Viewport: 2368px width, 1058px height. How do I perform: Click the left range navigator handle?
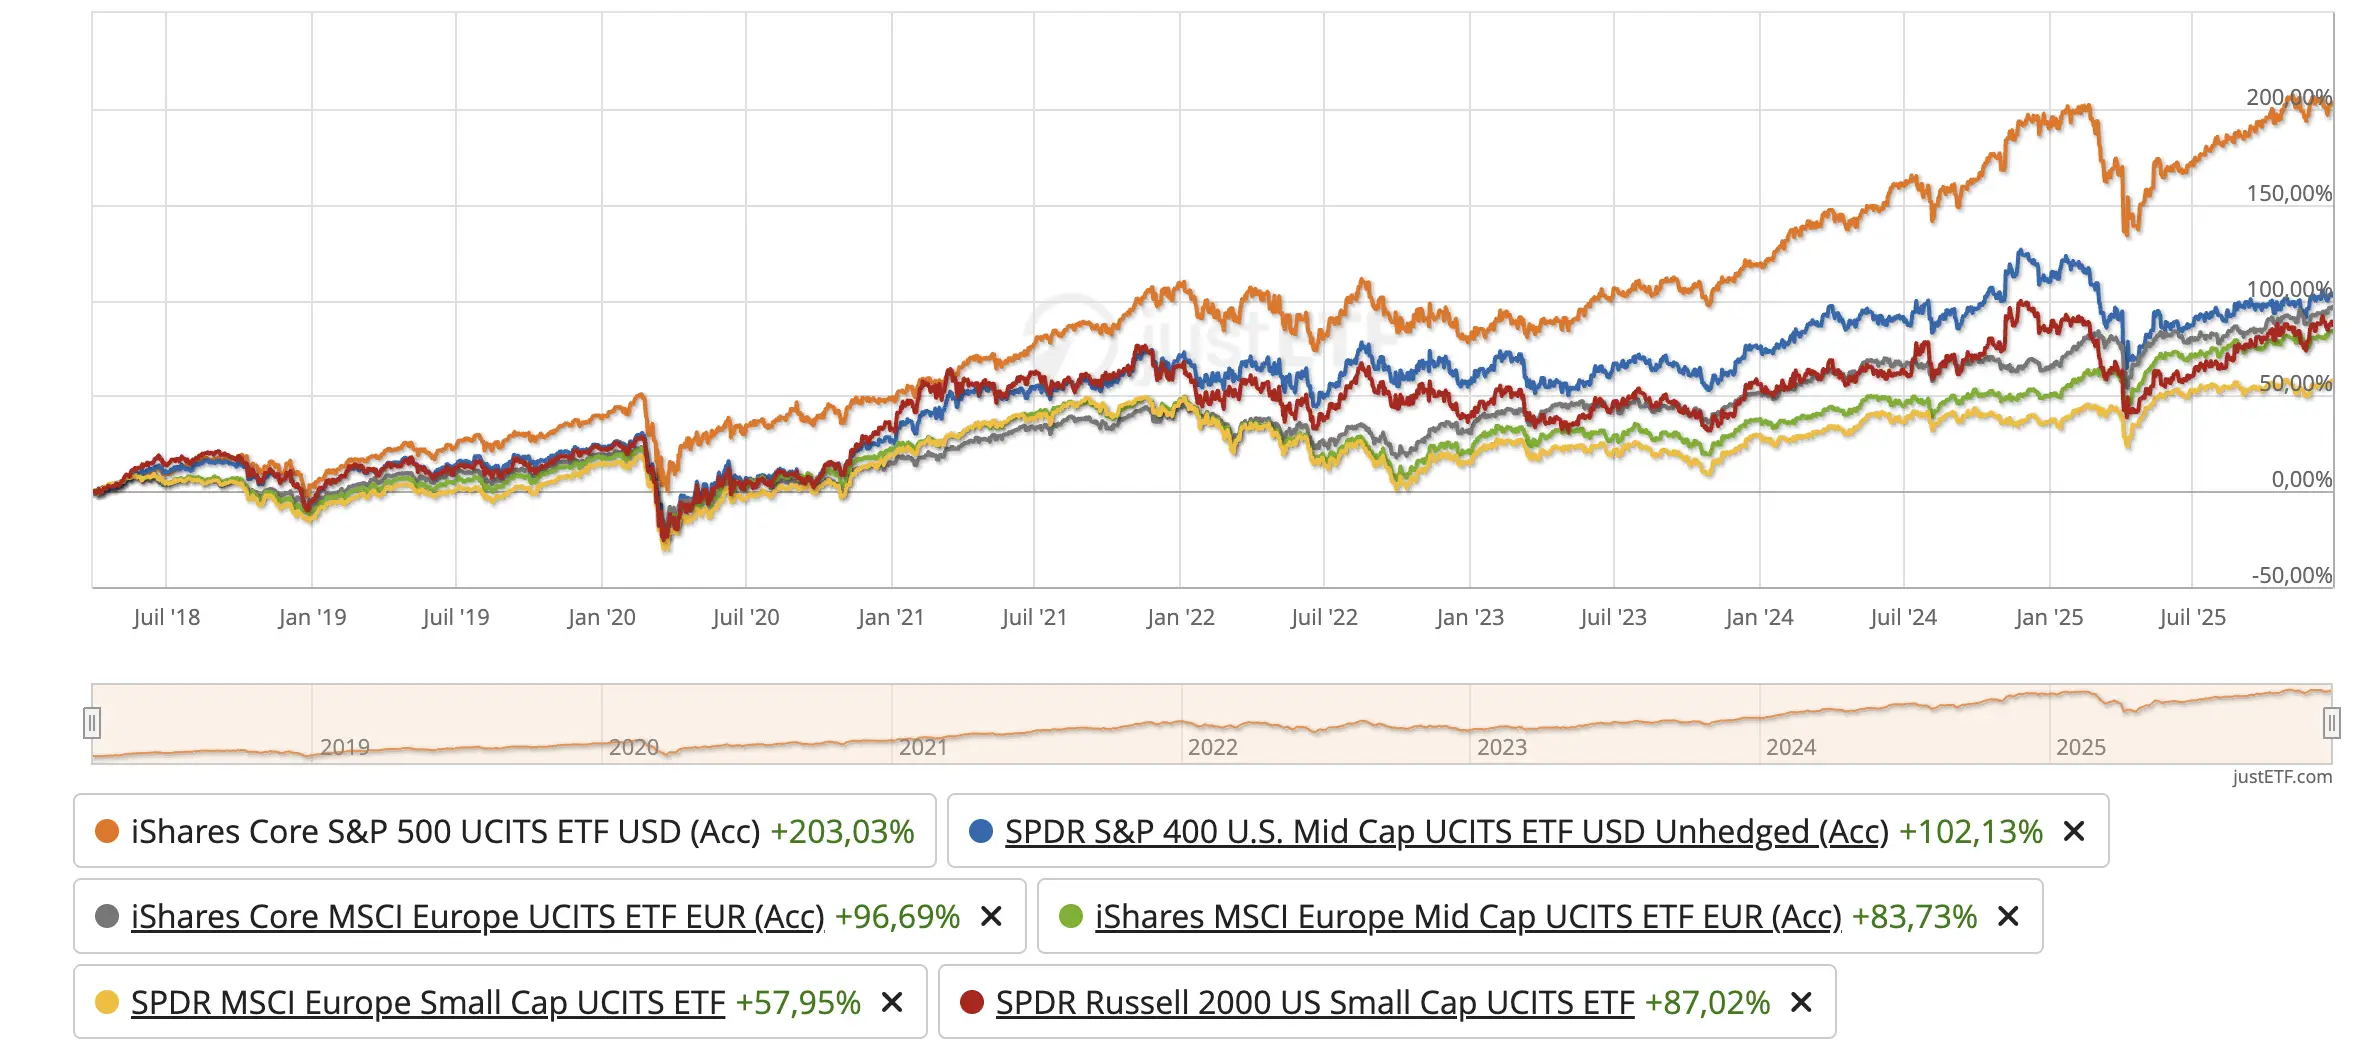92,722
